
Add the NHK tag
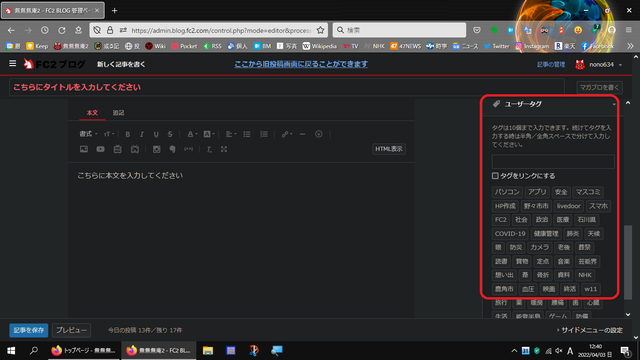(x=584, y=275)
